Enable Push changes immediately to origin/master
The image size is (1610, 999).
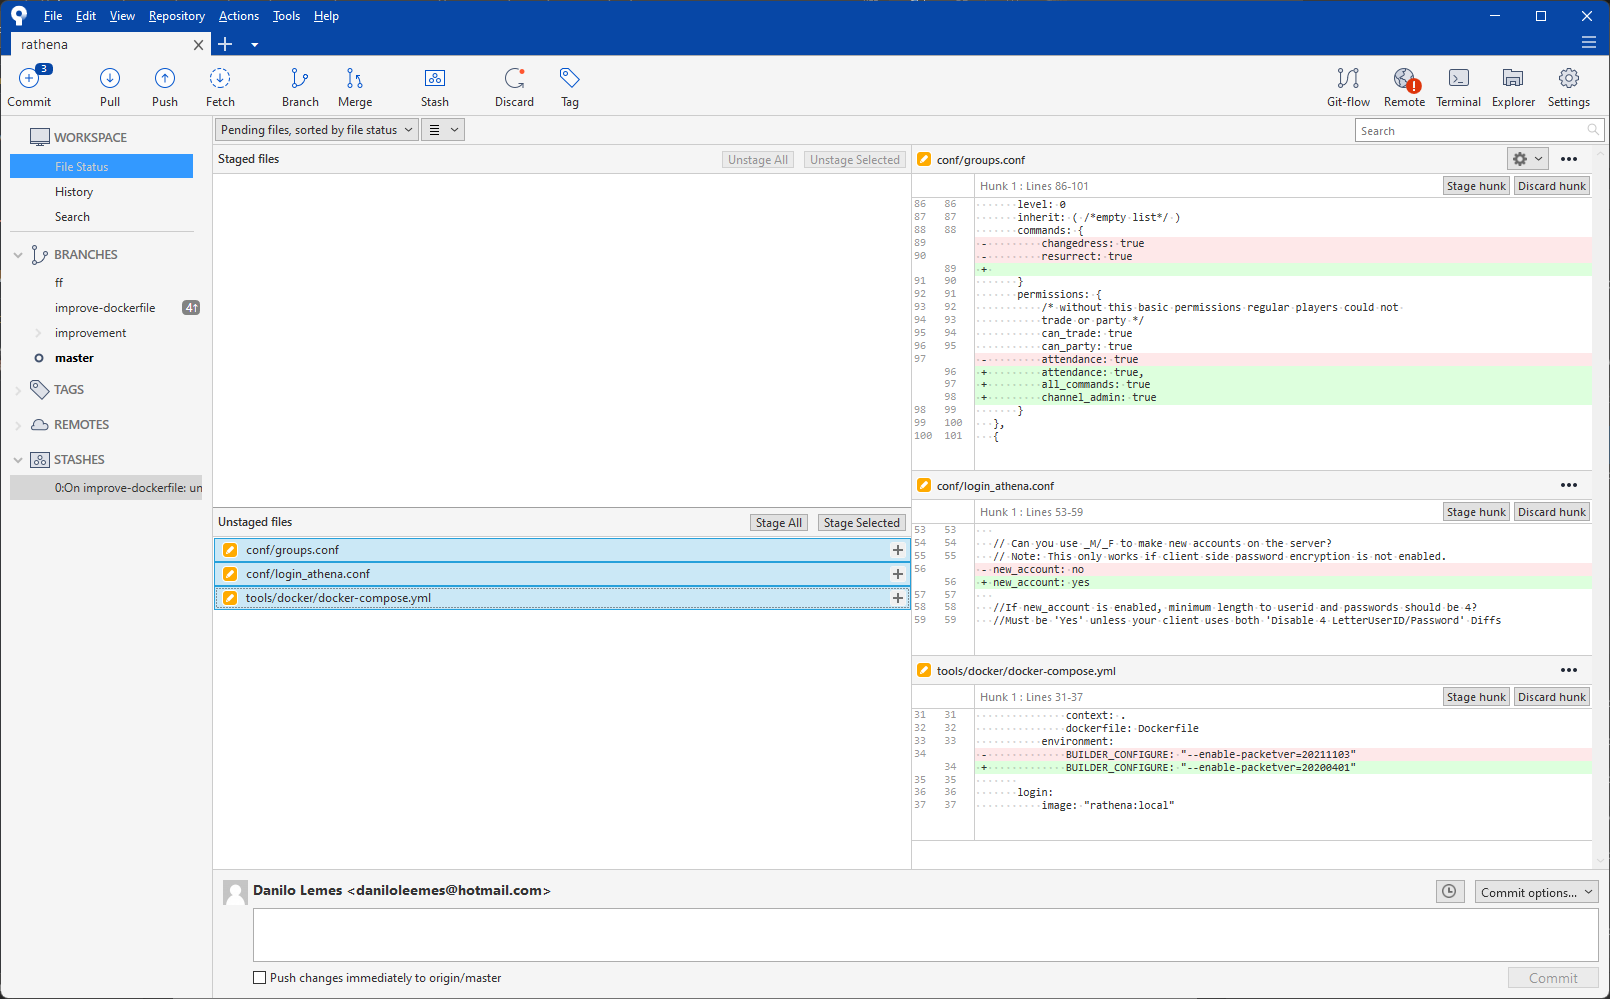pyautogui.click(x=259, y=977)
